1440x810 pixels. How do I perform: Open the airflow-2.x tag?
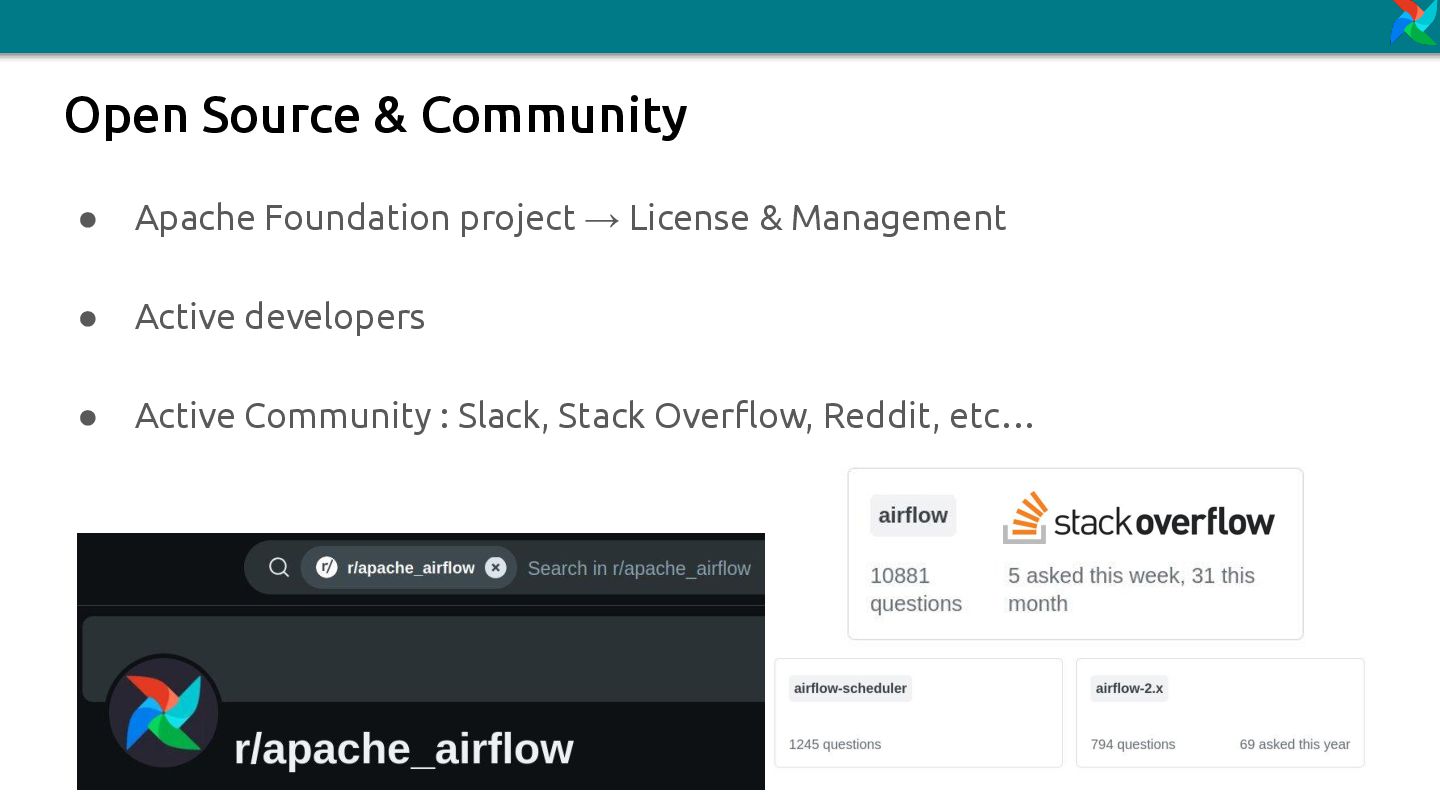coord(1129,688)
